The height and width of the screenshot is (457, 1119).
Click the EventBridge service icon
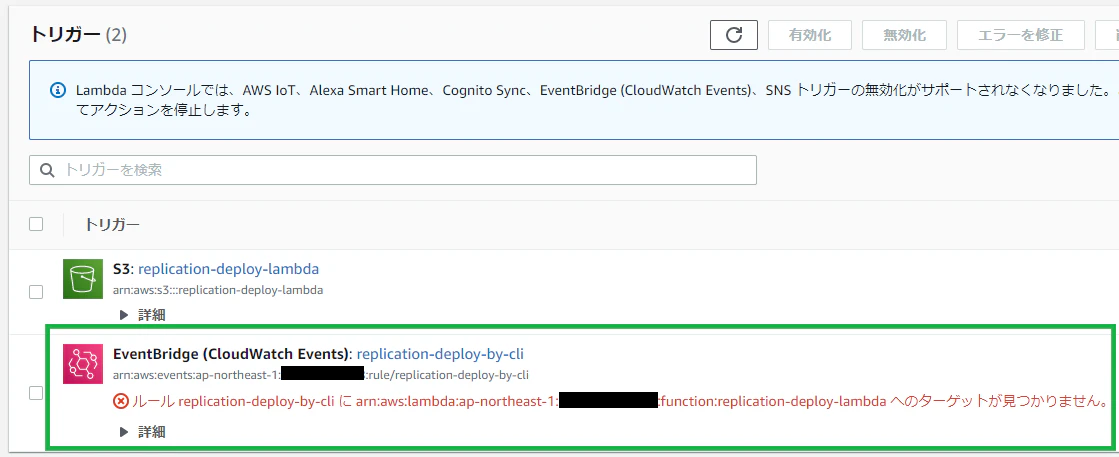pyautogui.click(x=83, y=364)
